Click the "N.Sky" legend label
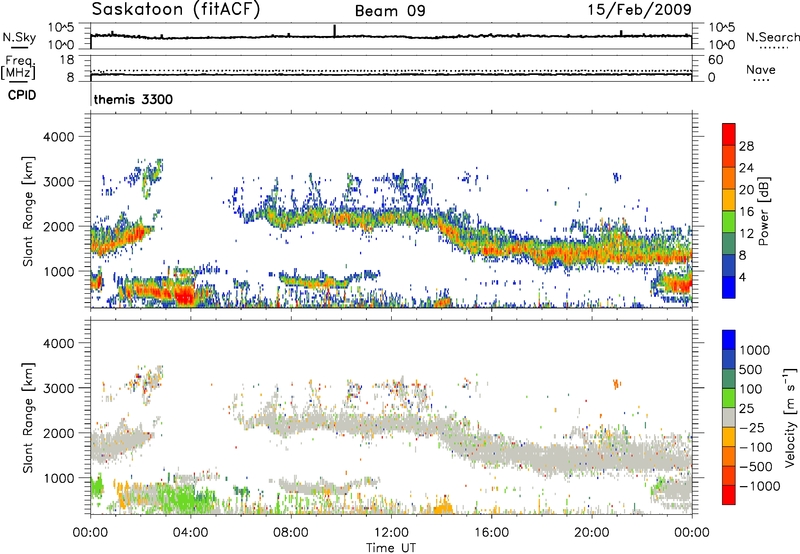 pos(19,37)
